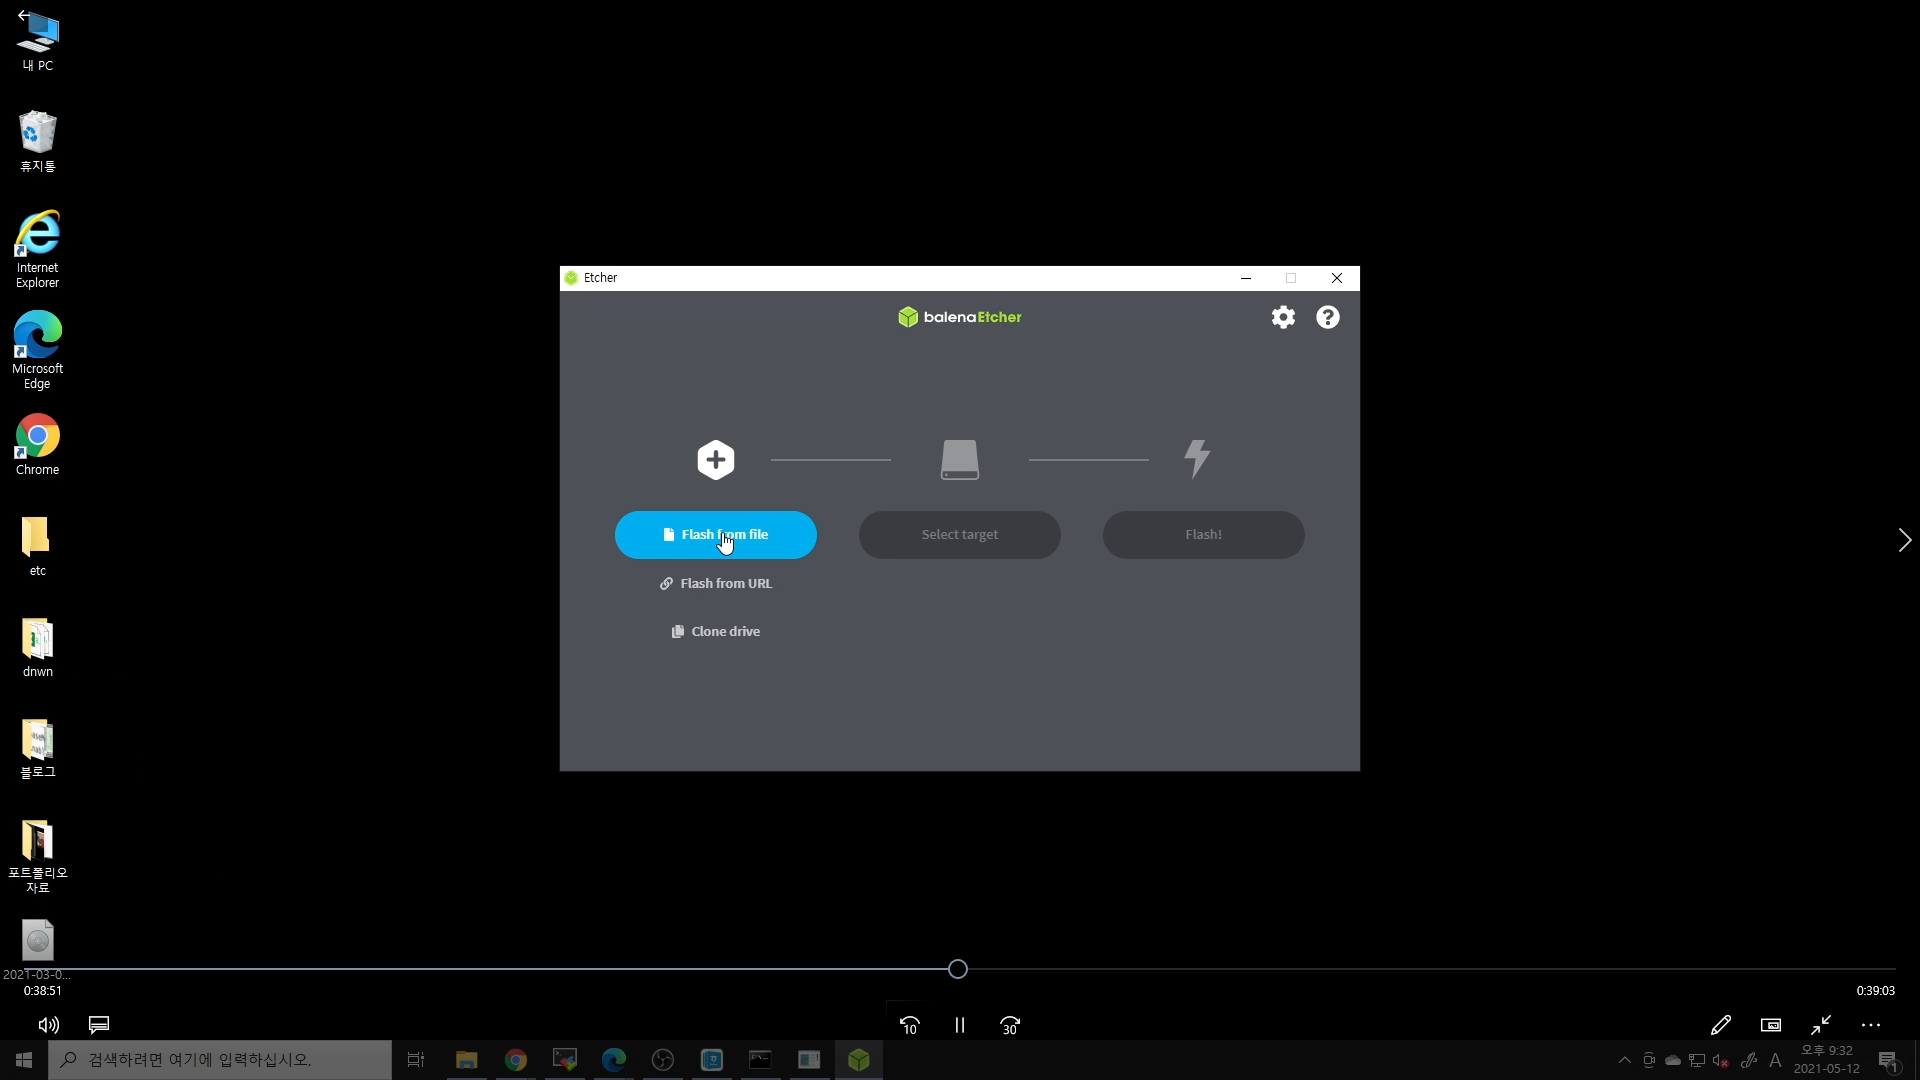Select Flash from URL option
This screenshot has width=1920, height=1080.
point(716,584)
